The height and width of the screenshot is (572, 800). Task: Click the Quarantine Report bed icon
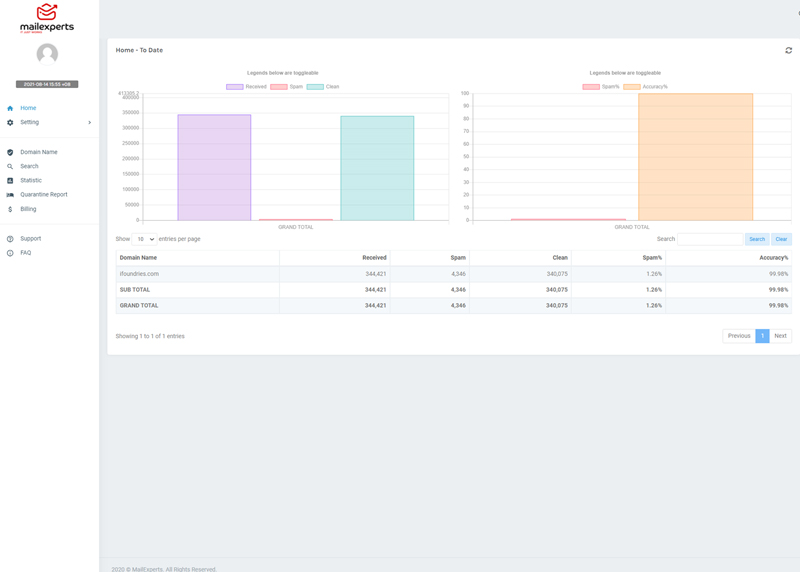[10, 195]
